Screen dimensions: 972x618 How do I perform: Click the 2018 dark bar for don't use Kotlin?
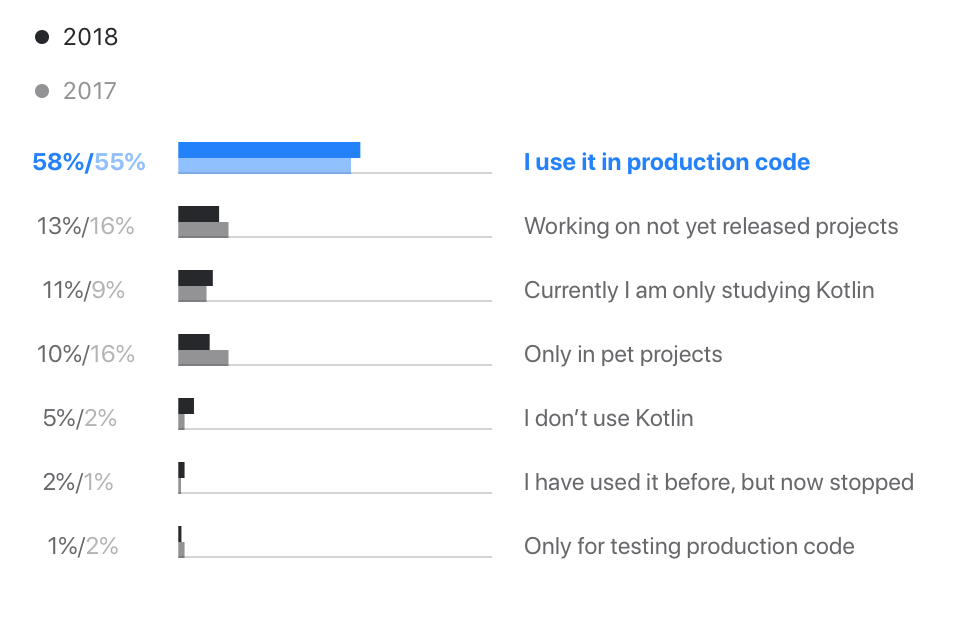point(186,406)
